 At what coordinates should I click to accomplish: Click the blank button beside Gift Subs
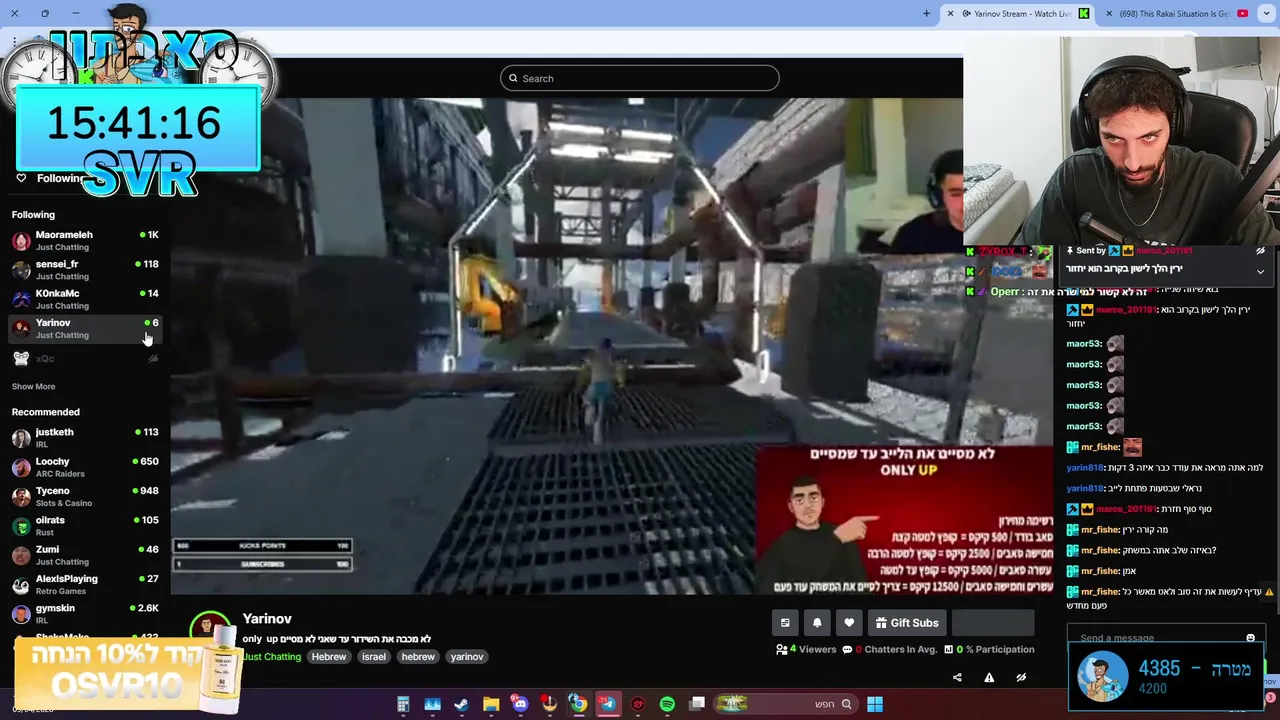coord(993,623)
